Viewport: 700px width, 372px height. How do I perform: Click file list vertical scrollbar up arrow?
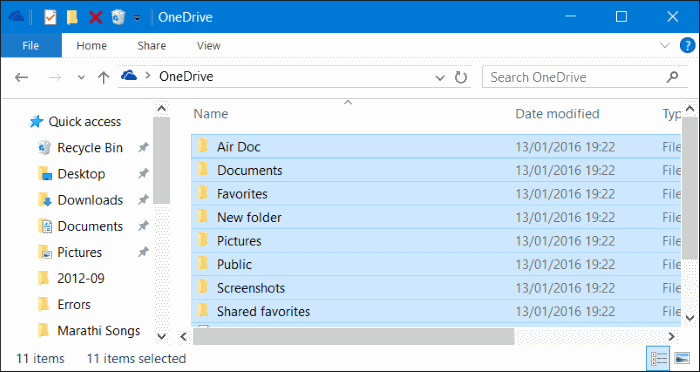click(689, 109)
